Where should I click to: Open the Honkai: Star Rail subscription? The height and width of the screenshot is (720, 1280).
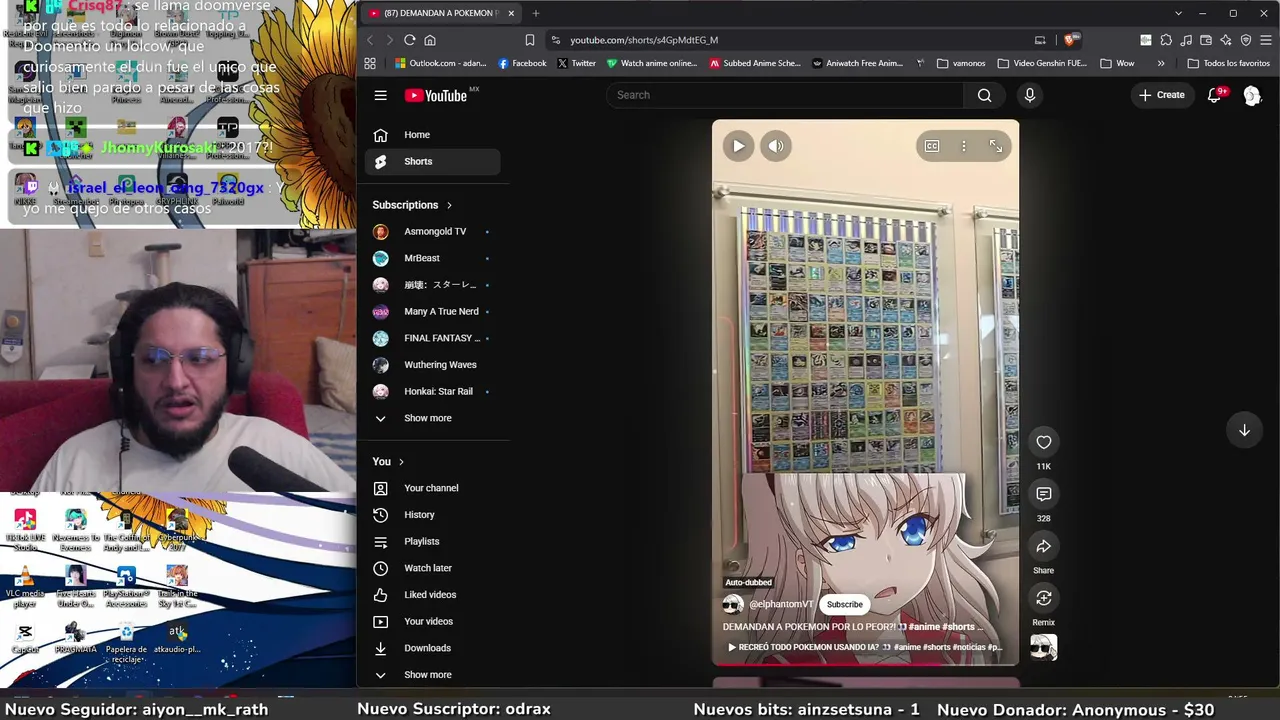[432, 391]
